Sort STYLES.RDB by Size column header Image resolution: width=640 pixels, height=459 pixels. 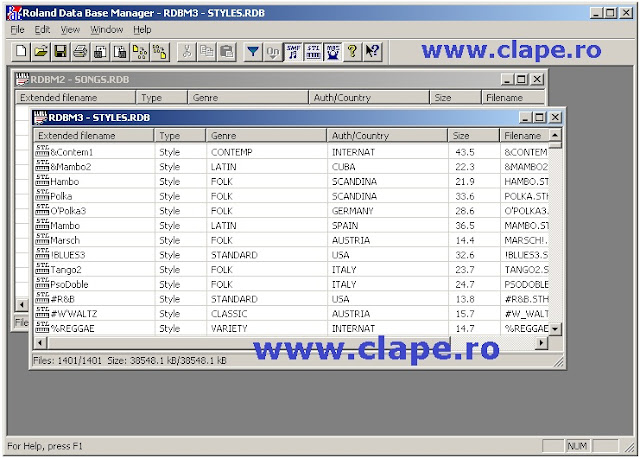coord(473,135)
